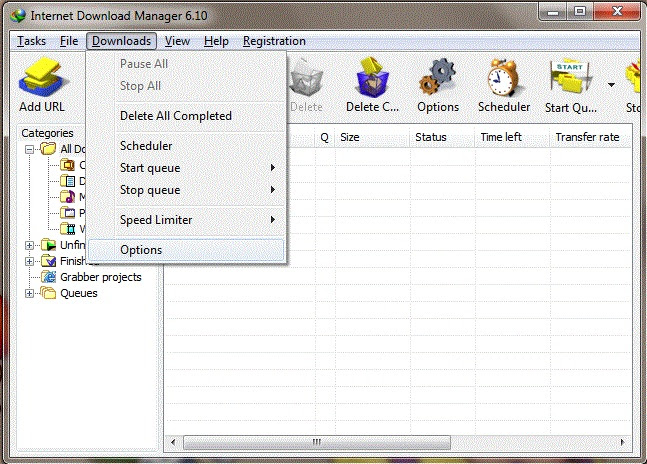
Task: Open the Tasks menu
Action: (x=31, y=41)
